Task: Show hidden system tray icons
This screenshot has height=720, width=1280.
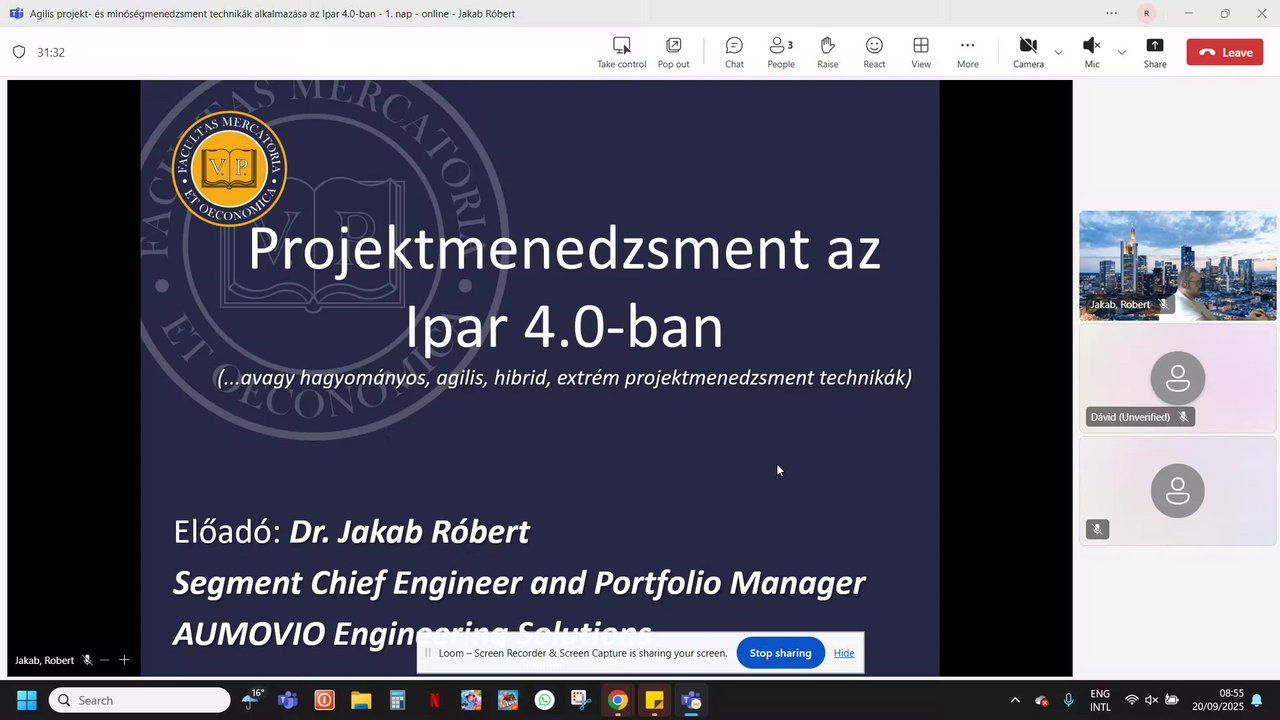Action: 1015,700
